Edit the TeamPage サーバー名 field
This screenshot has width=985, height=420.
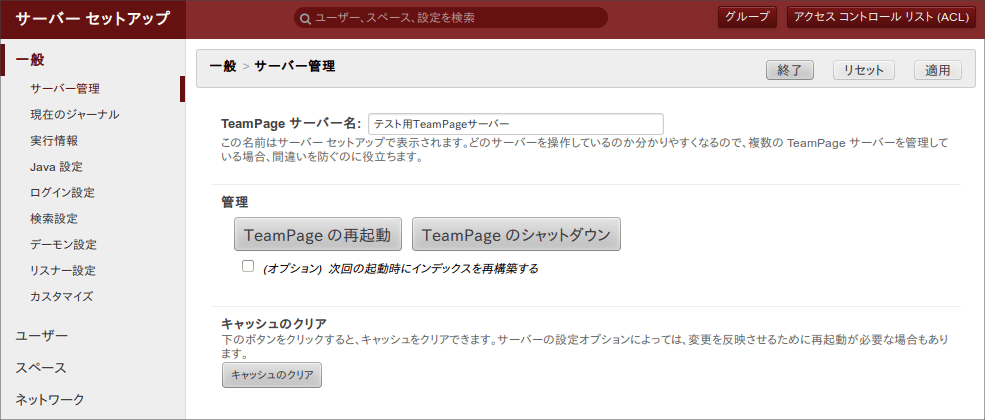click(x=516, y=124)
